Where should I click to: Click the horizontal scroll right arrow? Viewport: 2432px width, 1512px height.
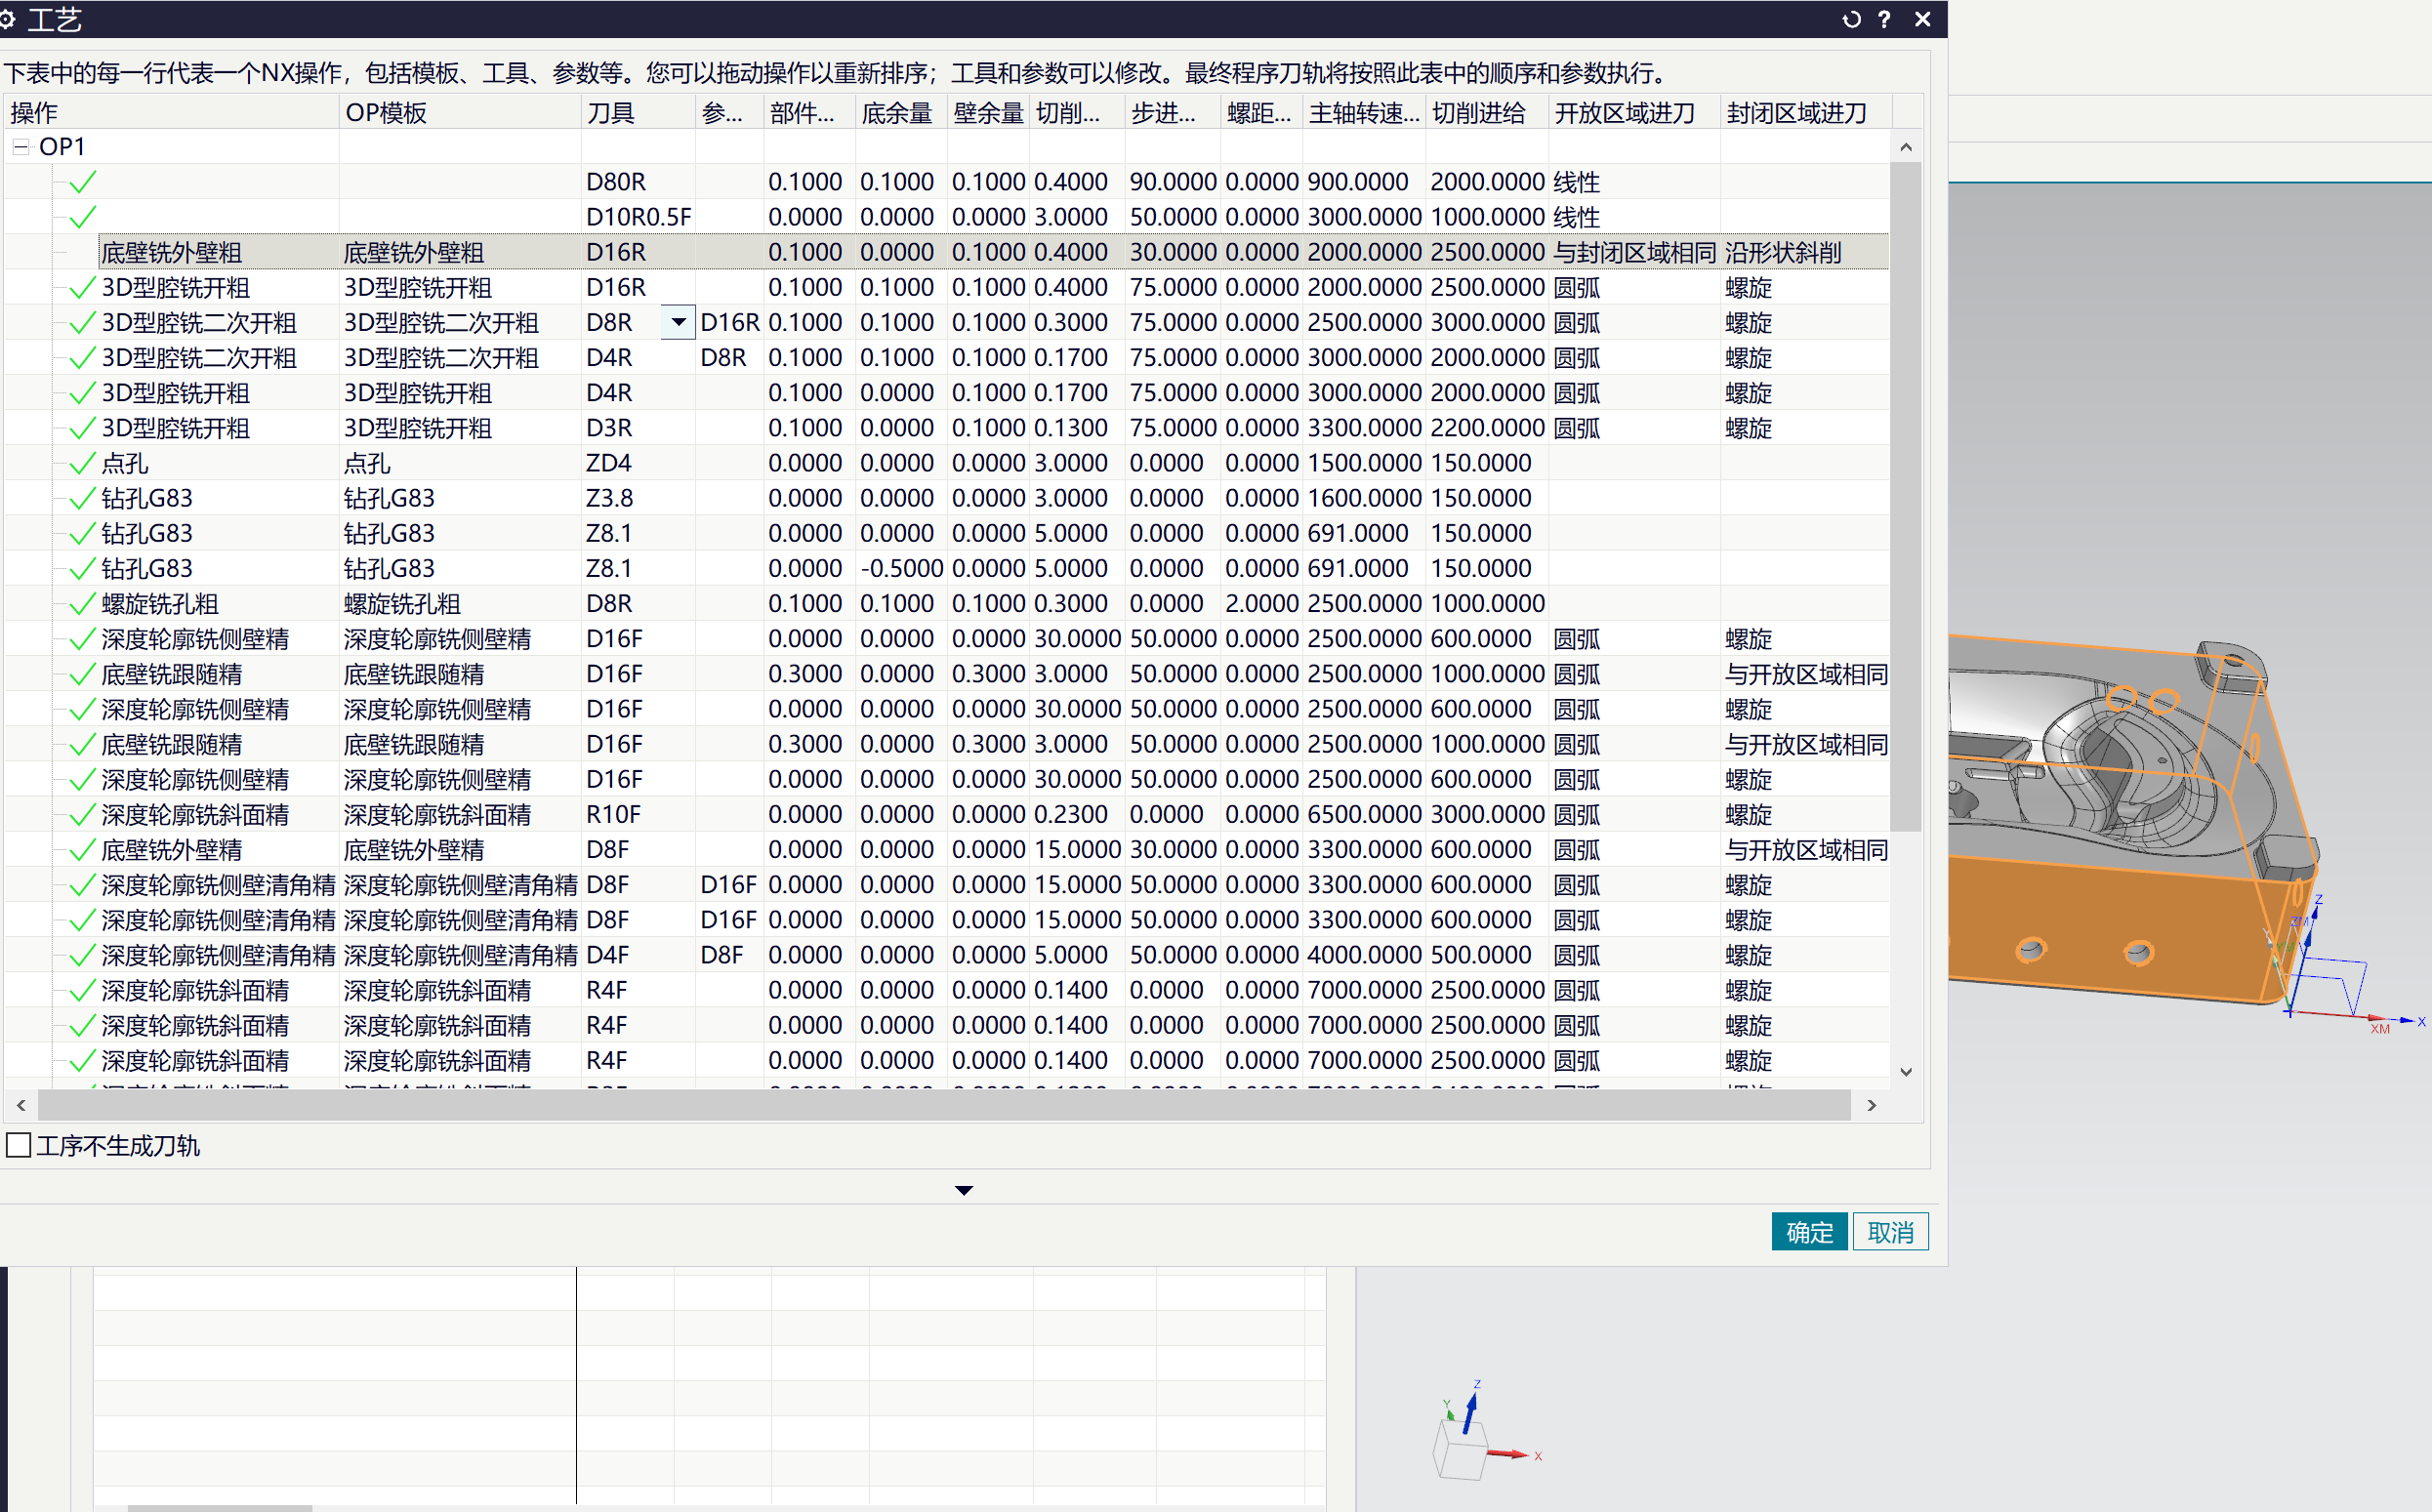pos(1871,1105)
